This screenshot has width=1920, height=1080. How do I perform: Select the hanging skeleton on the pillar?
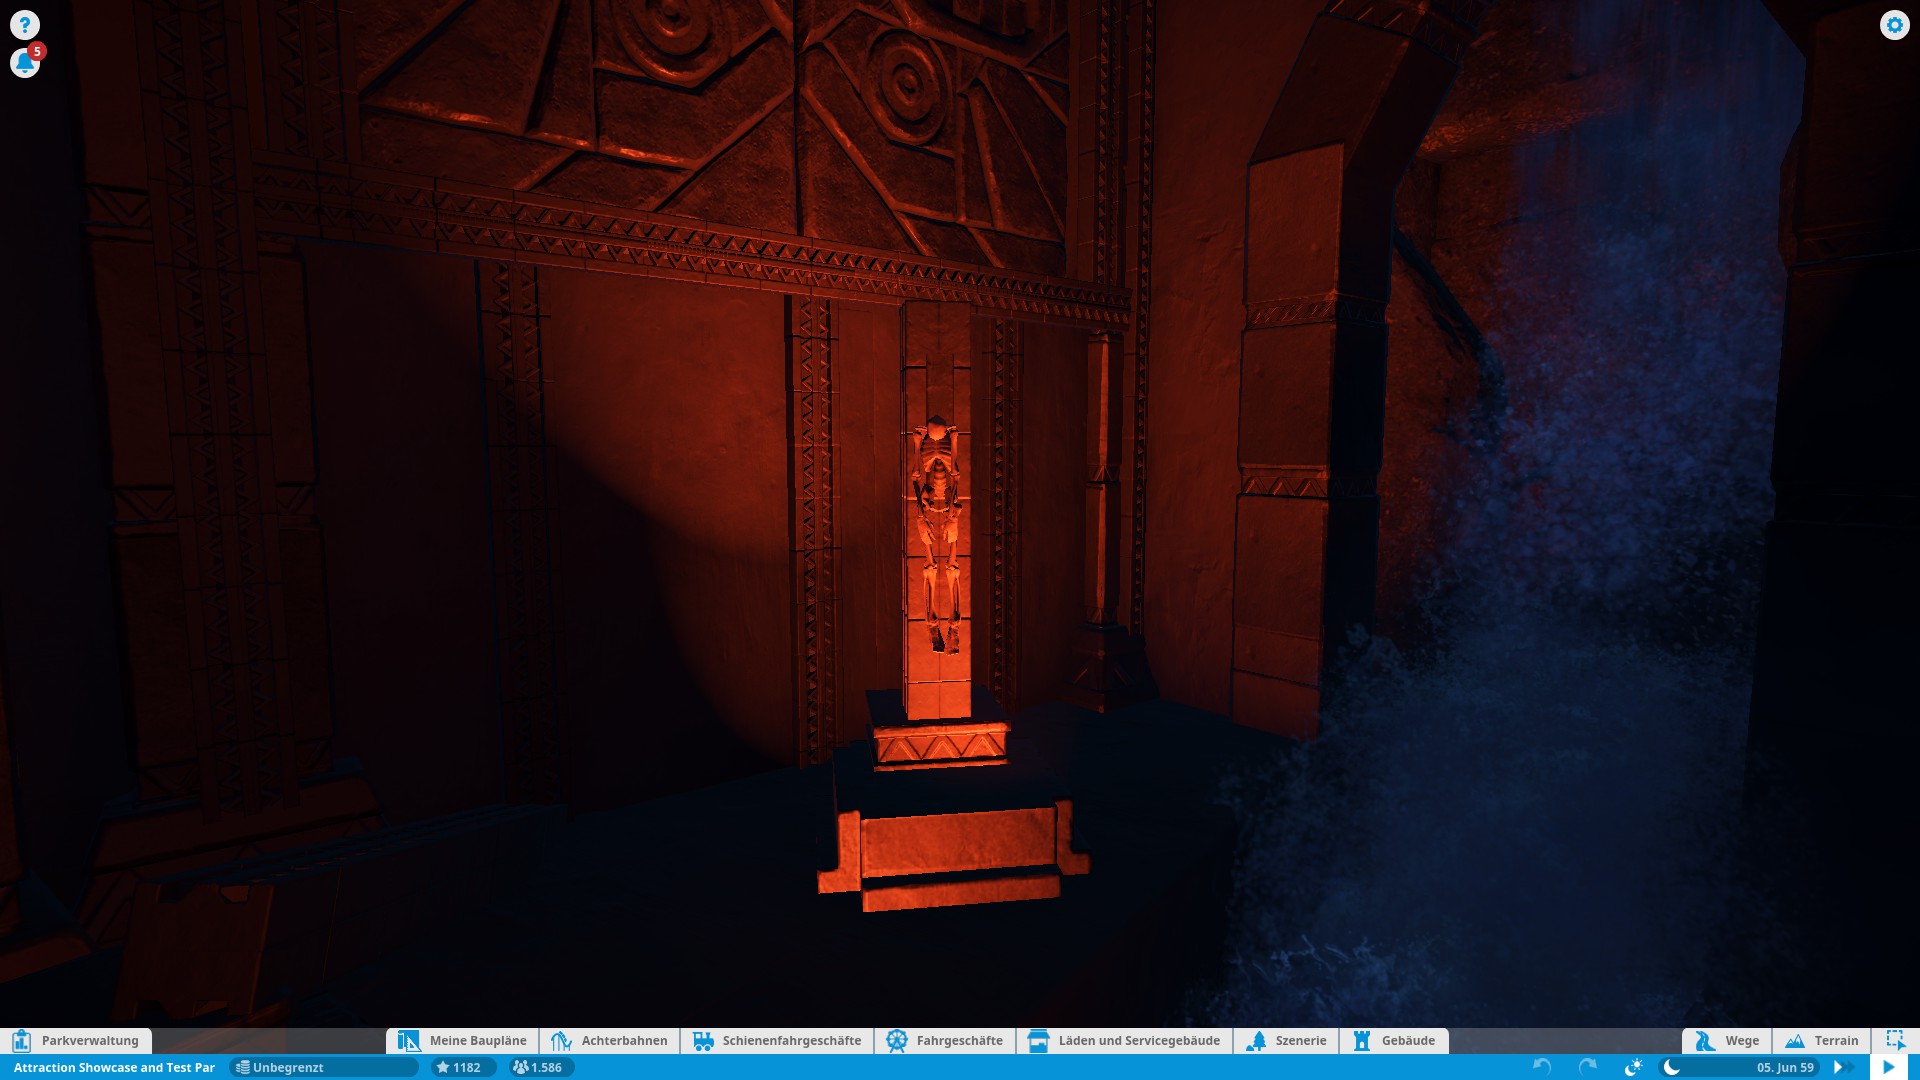click(937, 534)
